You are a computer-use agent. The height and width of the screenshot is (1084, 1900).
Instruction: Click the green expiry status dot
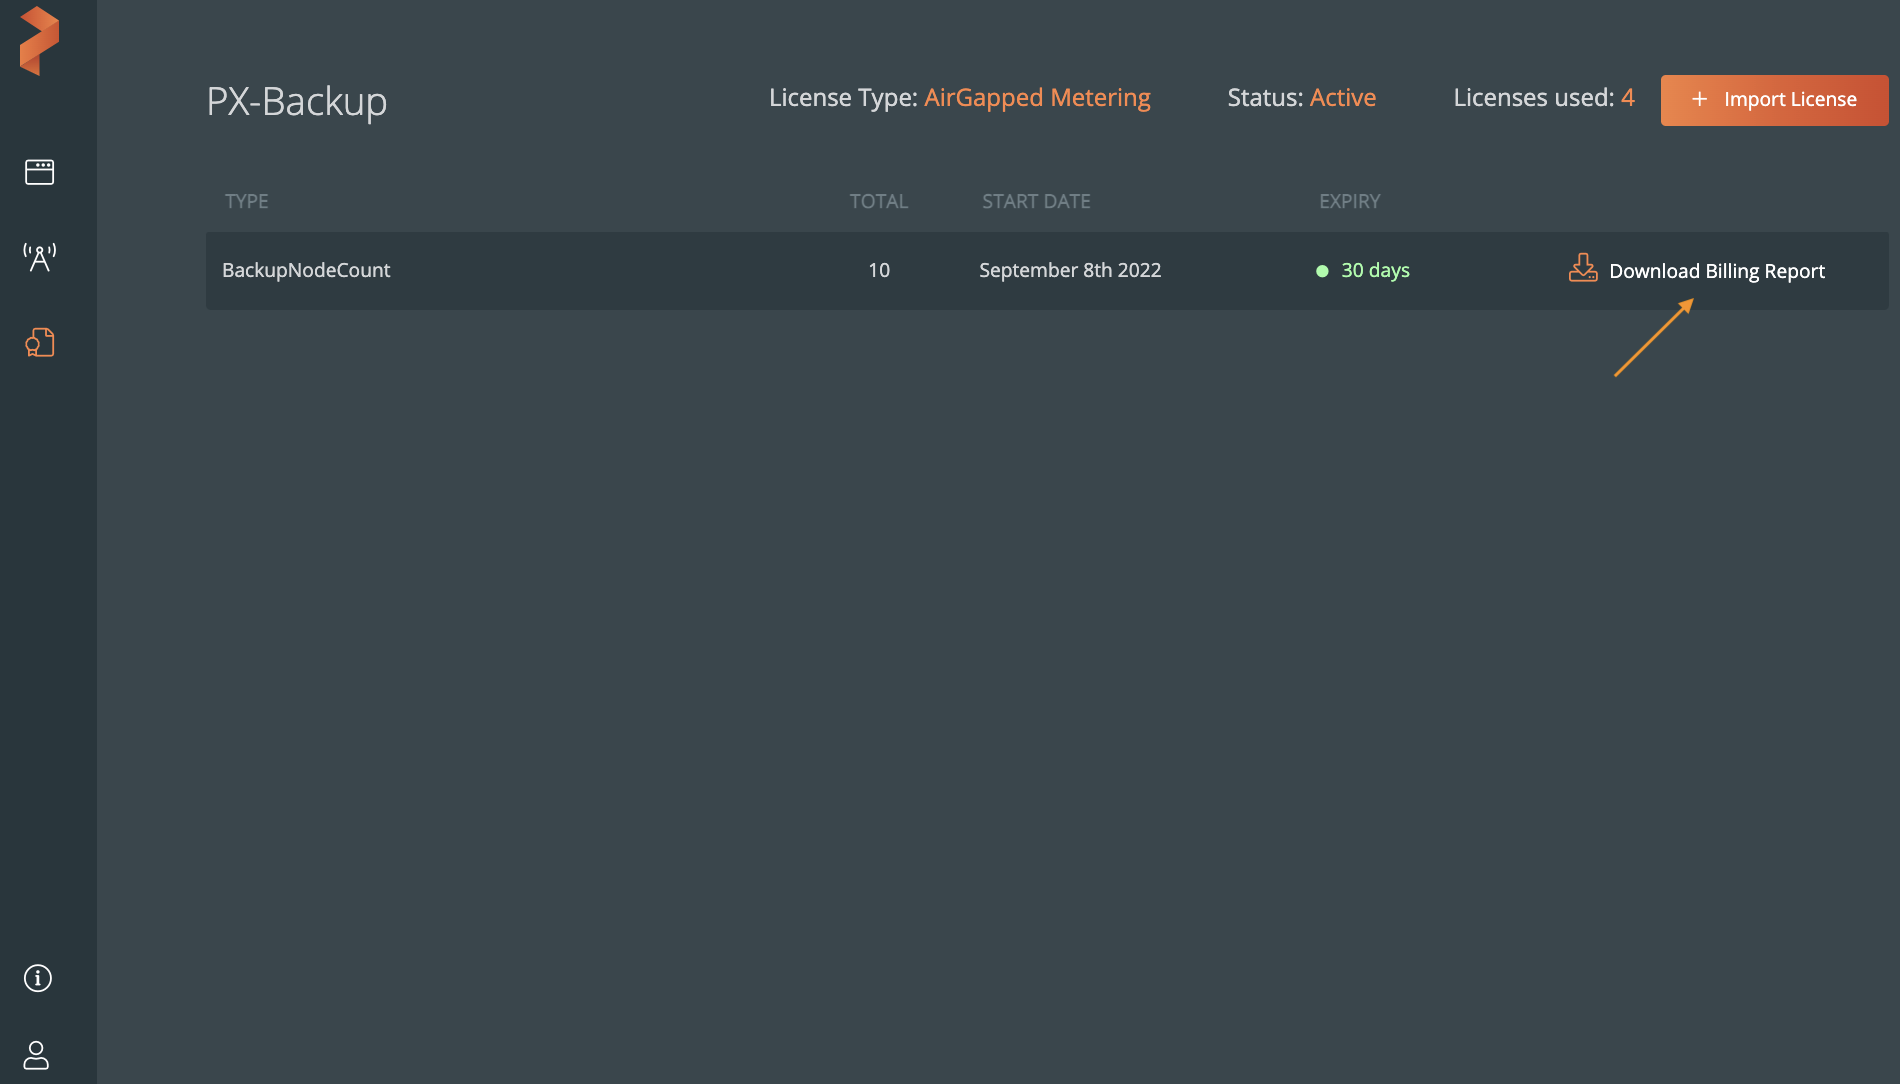coord(1322,271)
